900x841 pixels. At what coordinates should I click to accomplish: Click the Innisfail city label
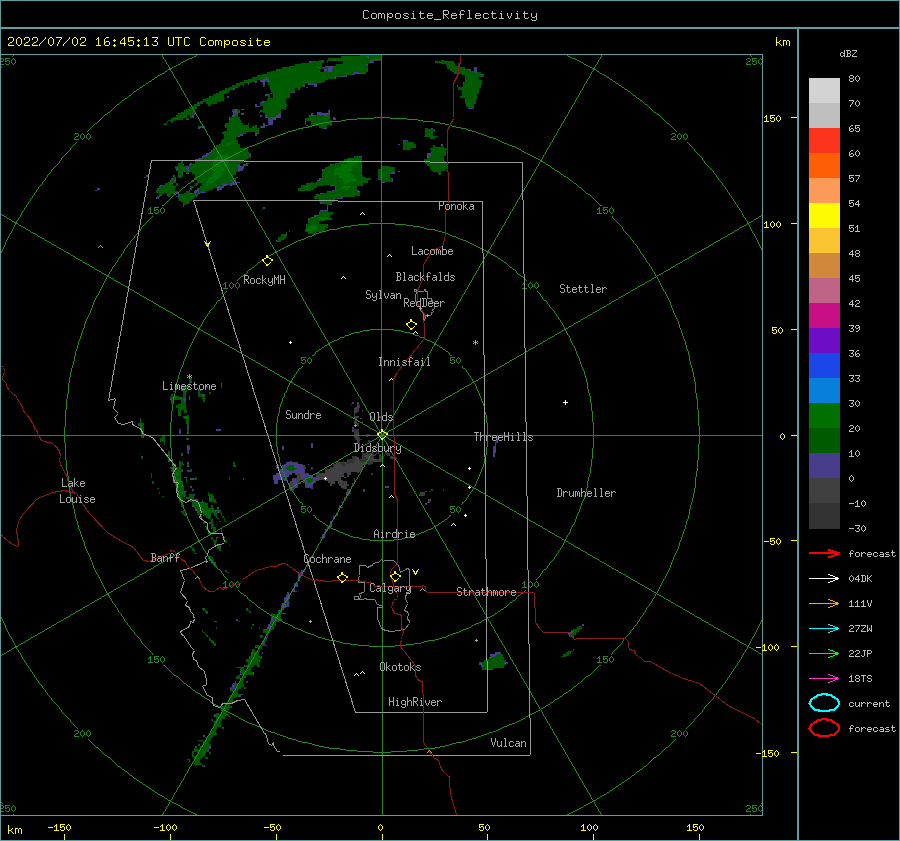[x=404, y=362]
